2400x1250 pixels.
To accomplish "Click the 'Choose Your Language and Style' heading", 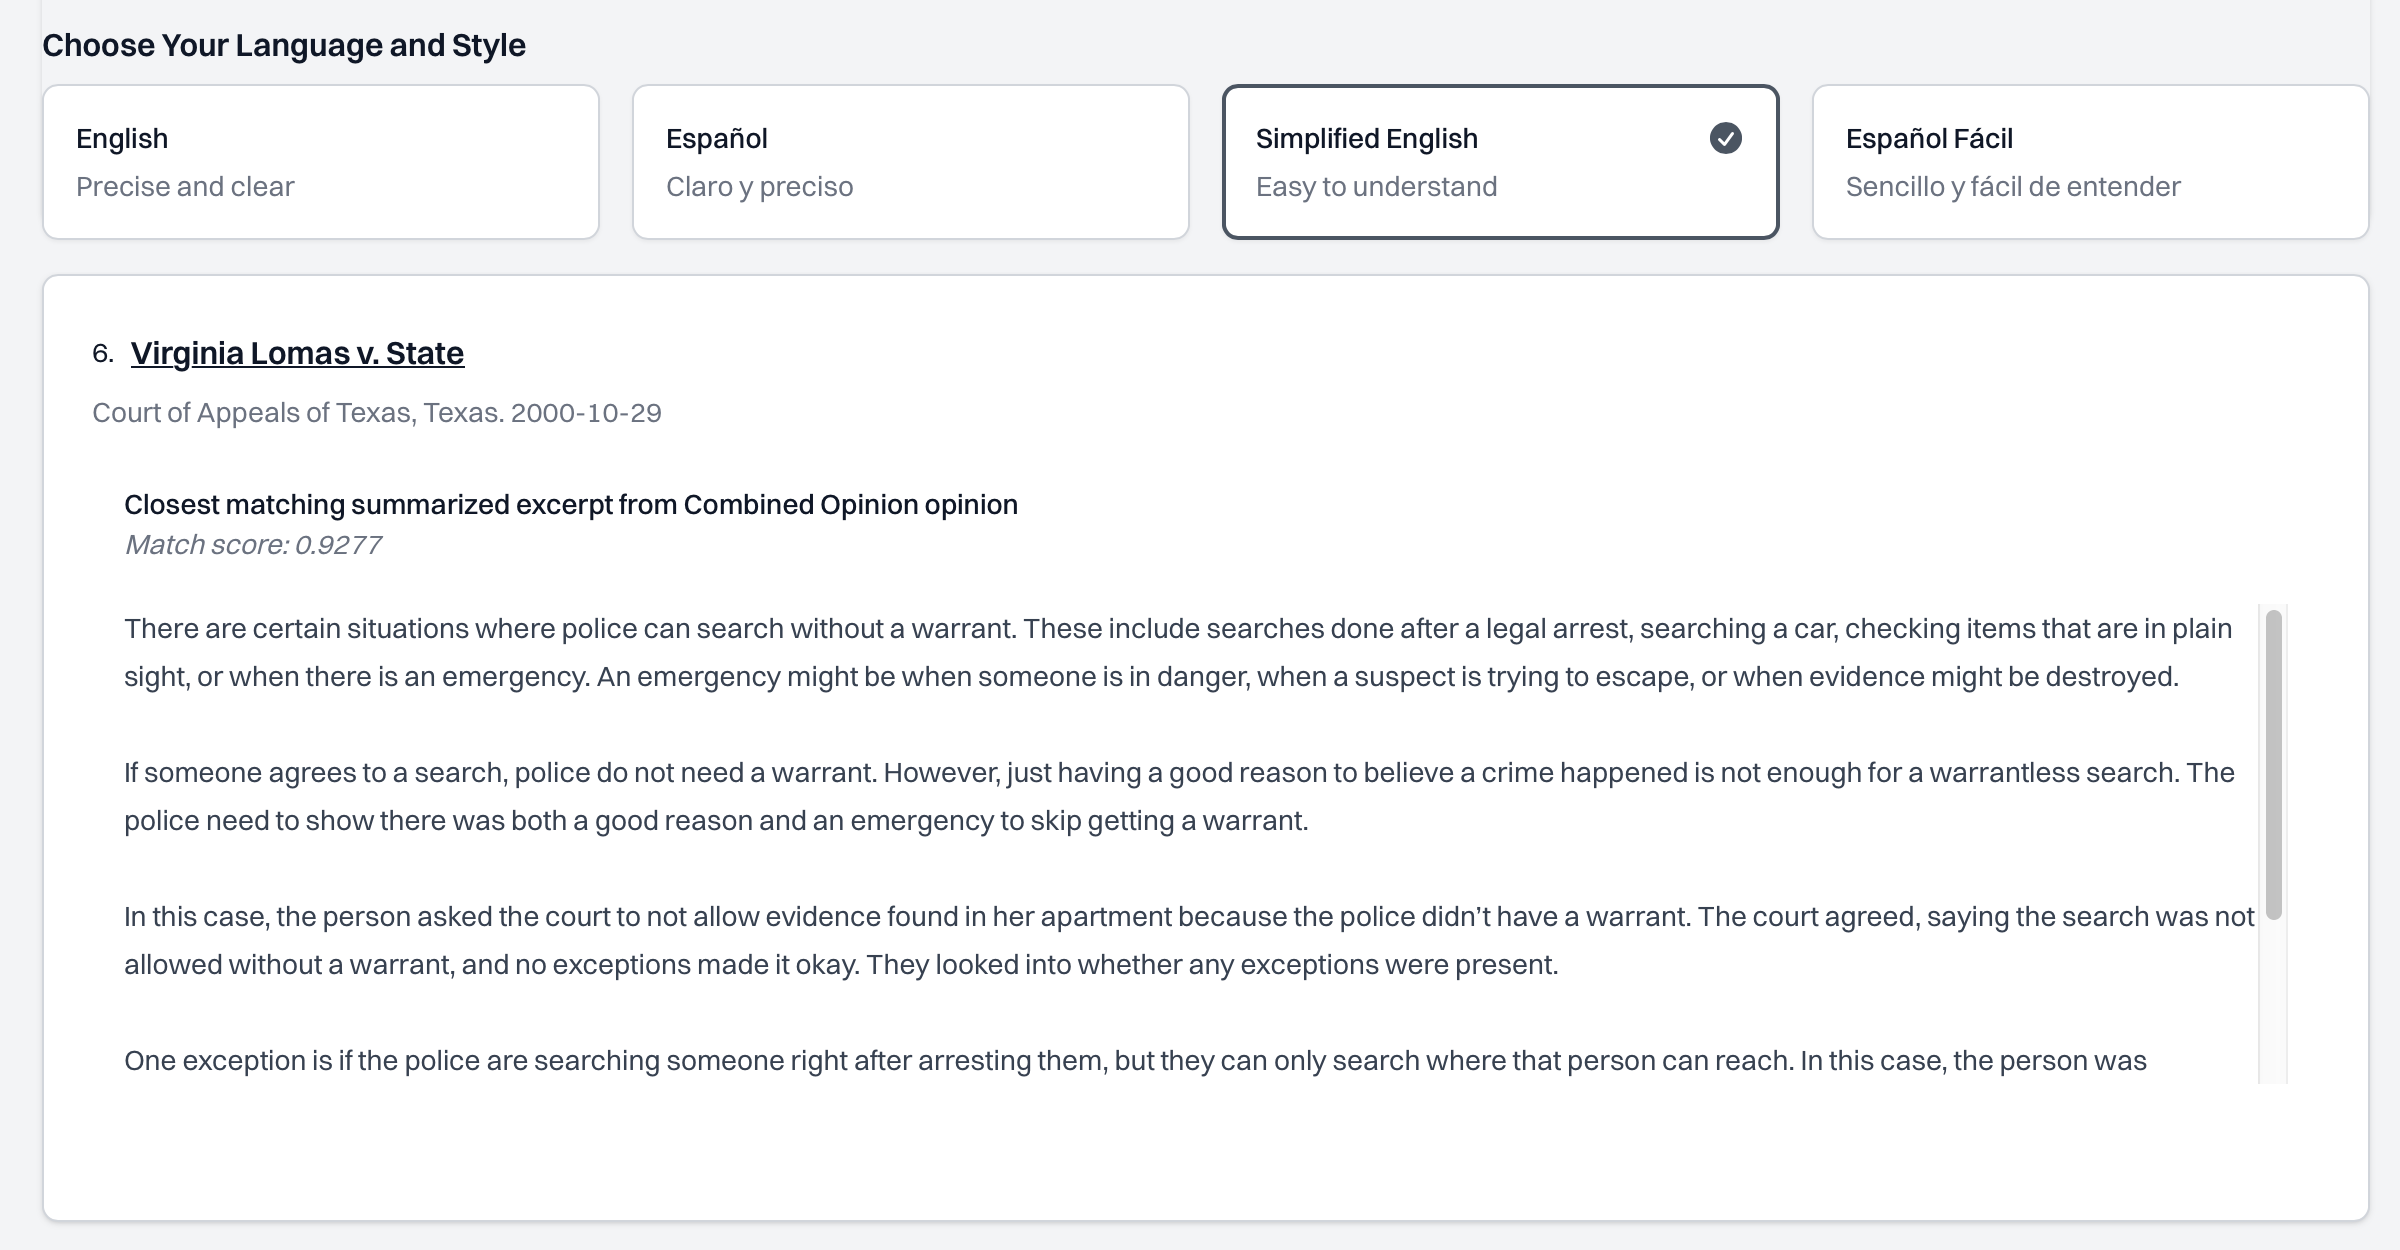I will tap(284, 45).
